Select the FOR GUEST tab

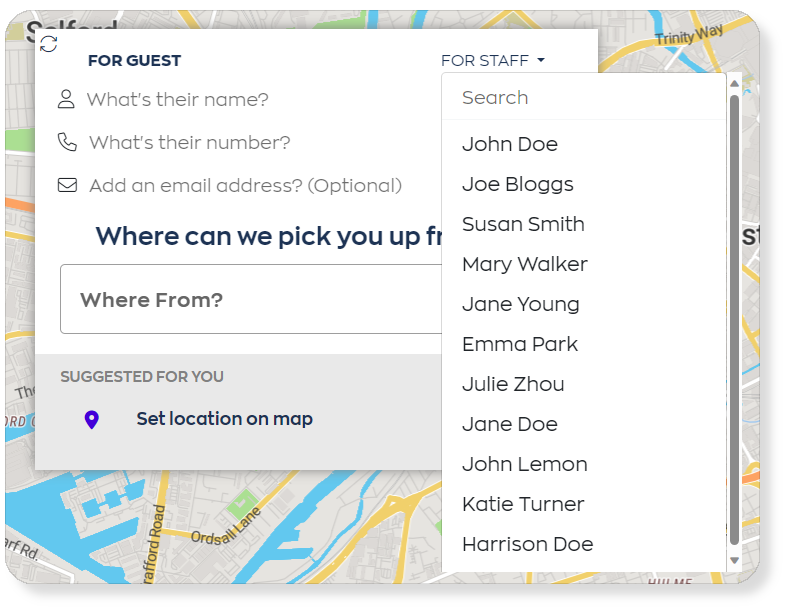click(x=134, y=61)
